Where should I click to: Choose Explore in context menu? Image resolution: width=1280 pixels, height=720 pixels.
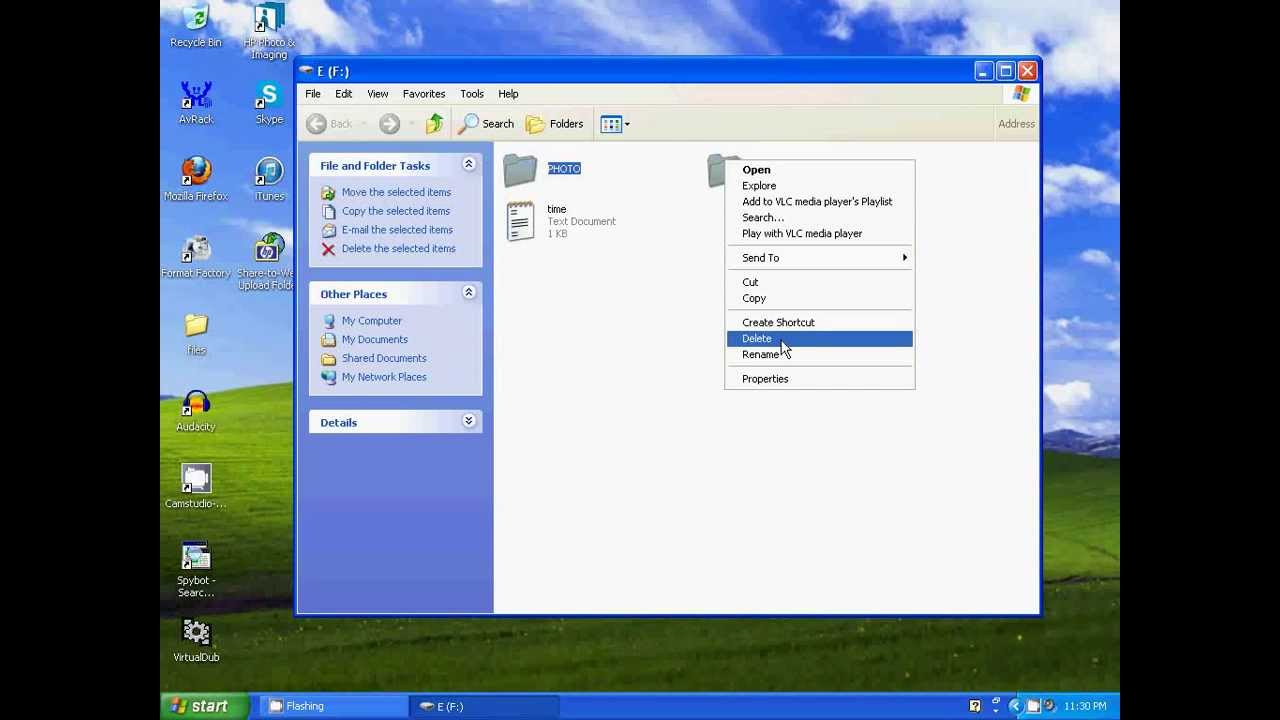pos(819,186)
